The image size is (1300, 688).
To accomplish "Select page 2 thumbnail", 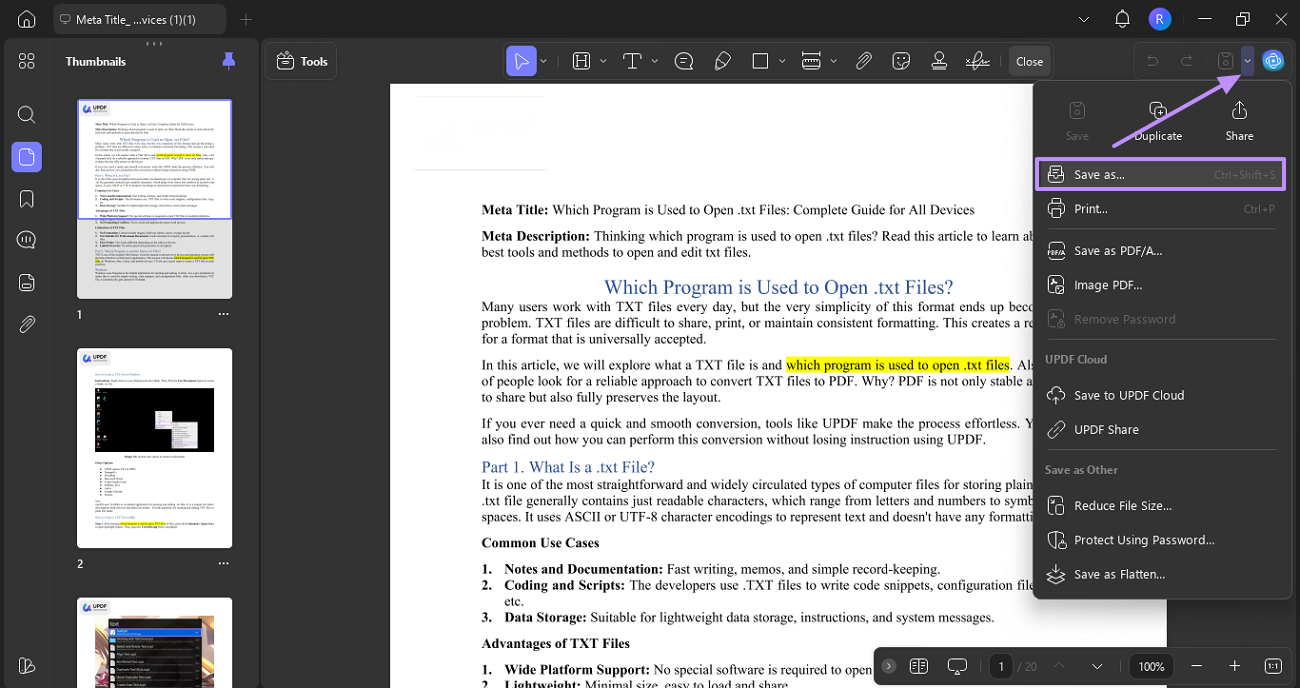I will pos(155,448).
